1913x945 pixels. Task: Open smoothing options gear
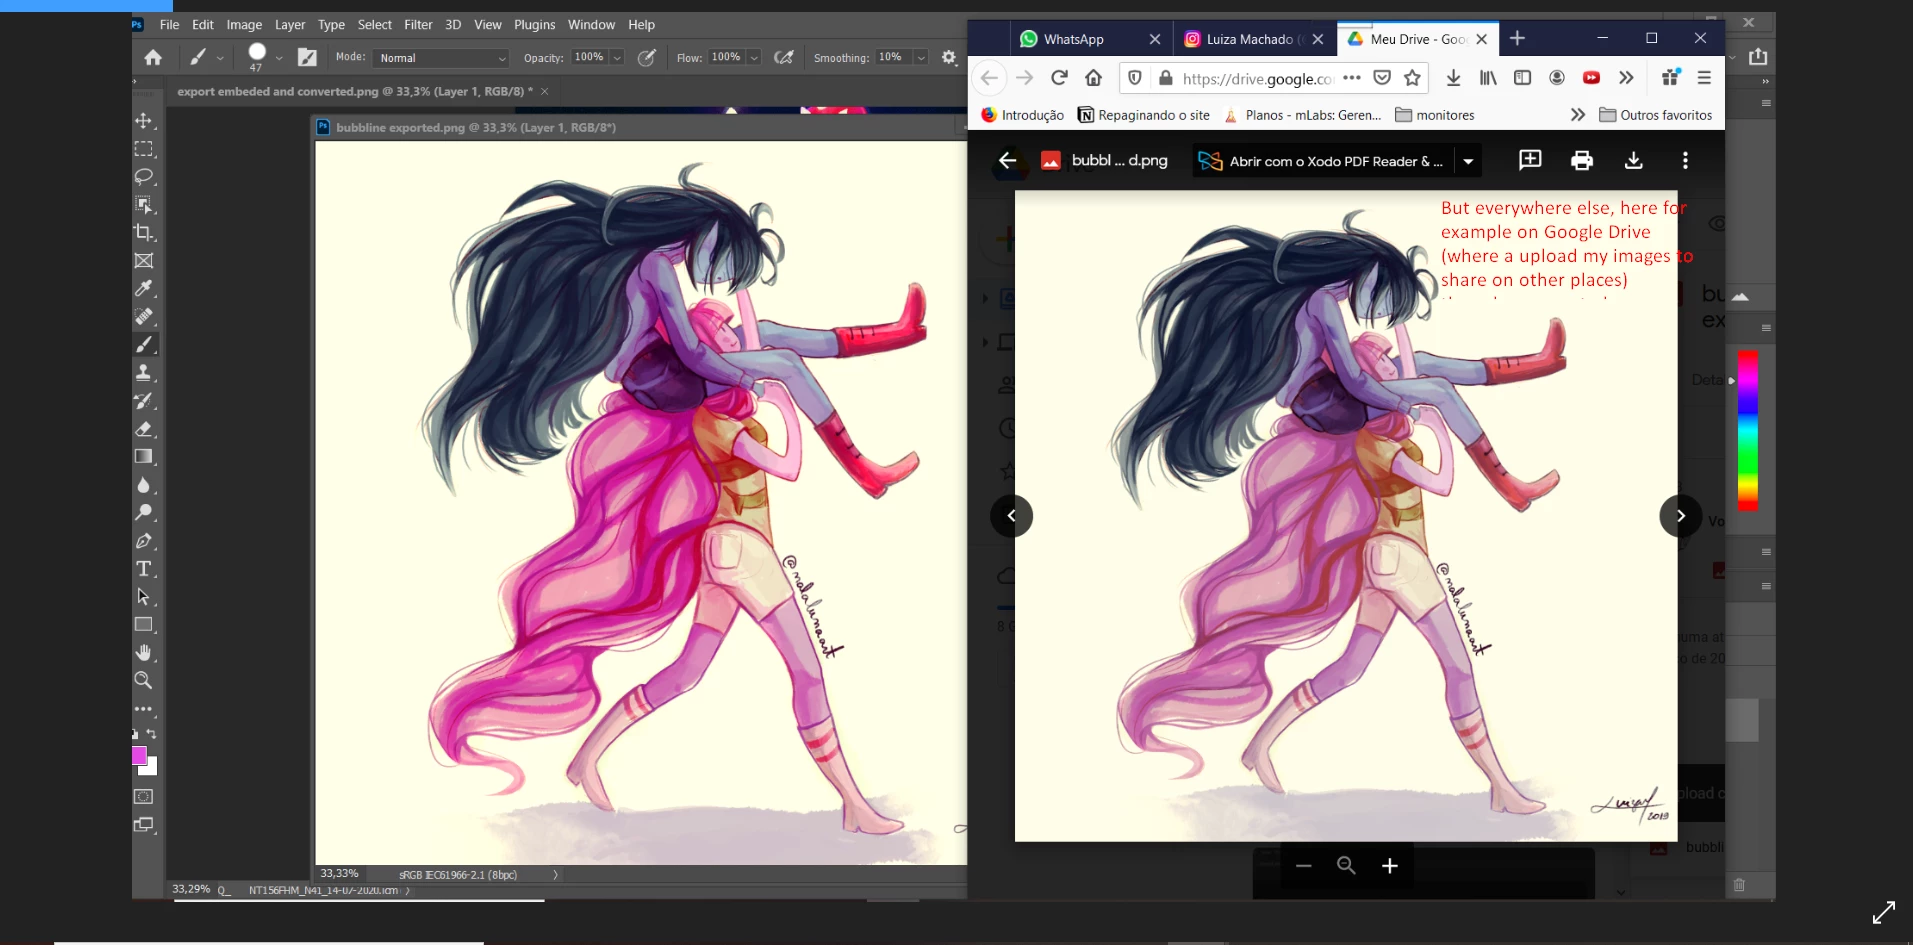[949, 58]
